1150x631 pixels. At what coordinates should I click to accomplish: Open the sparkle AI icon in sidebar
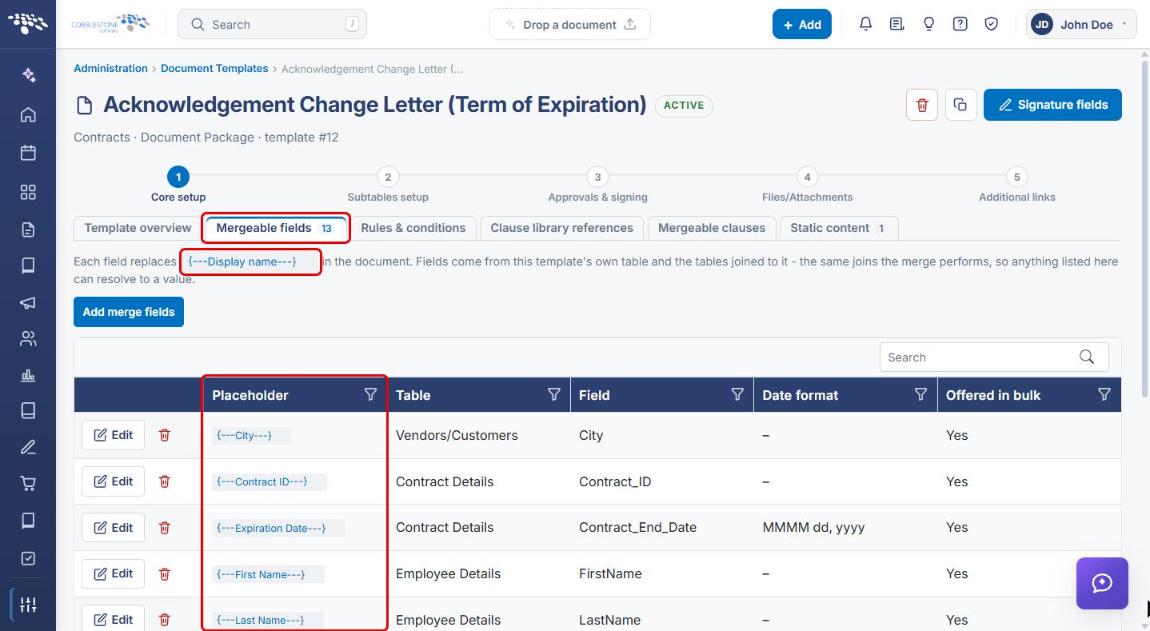pyautogui.click(x=28, y=75)
